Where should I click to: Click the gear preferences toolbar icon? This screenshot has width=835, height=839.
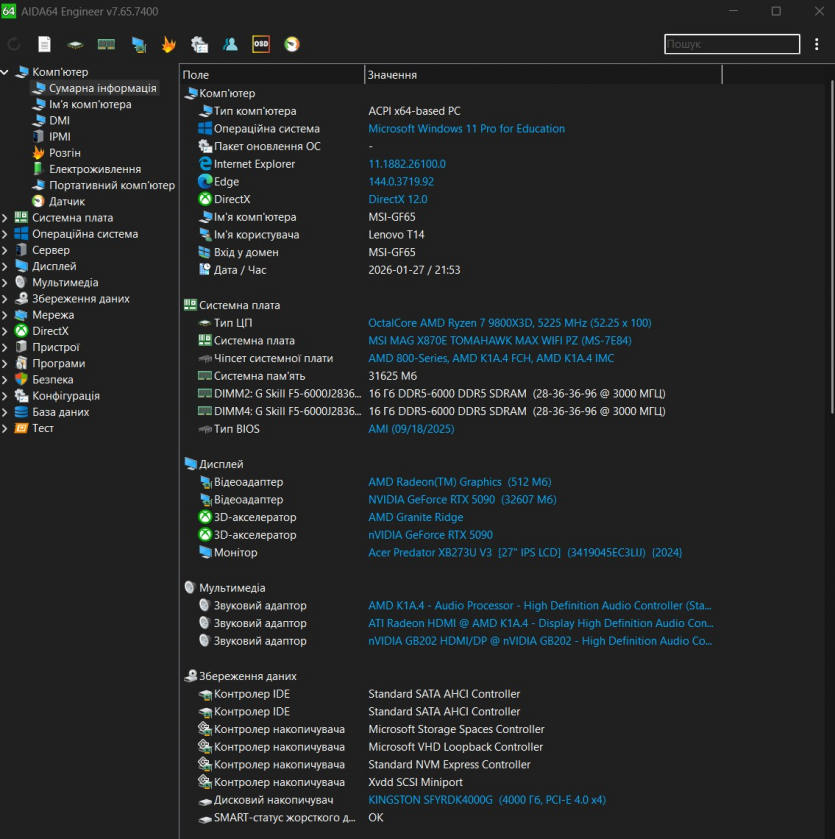click(x=200, y=44)
